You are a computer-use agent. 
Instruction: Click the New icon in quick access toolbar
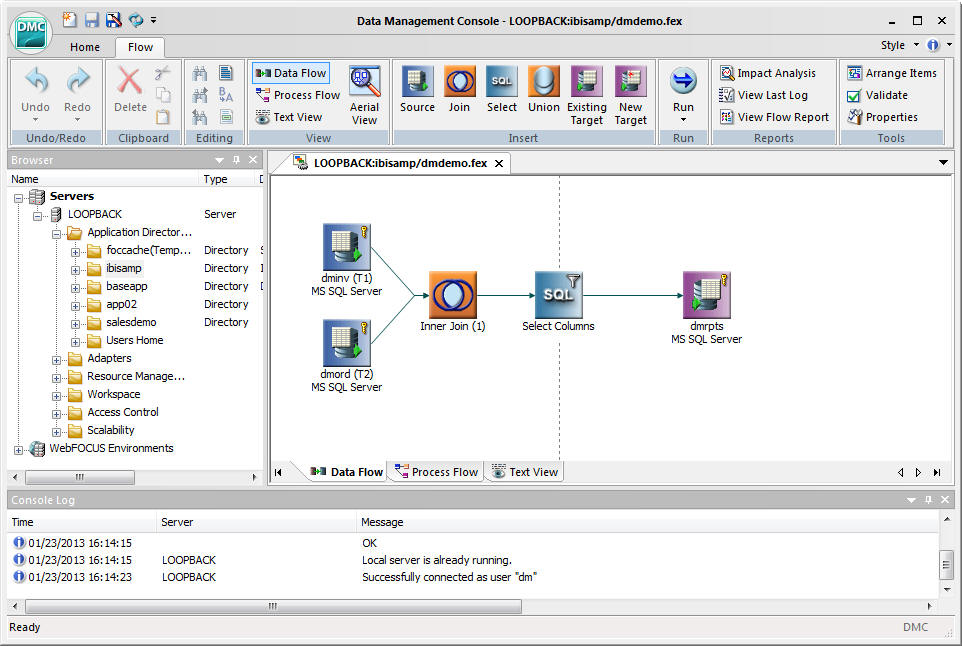coord(69,20)
